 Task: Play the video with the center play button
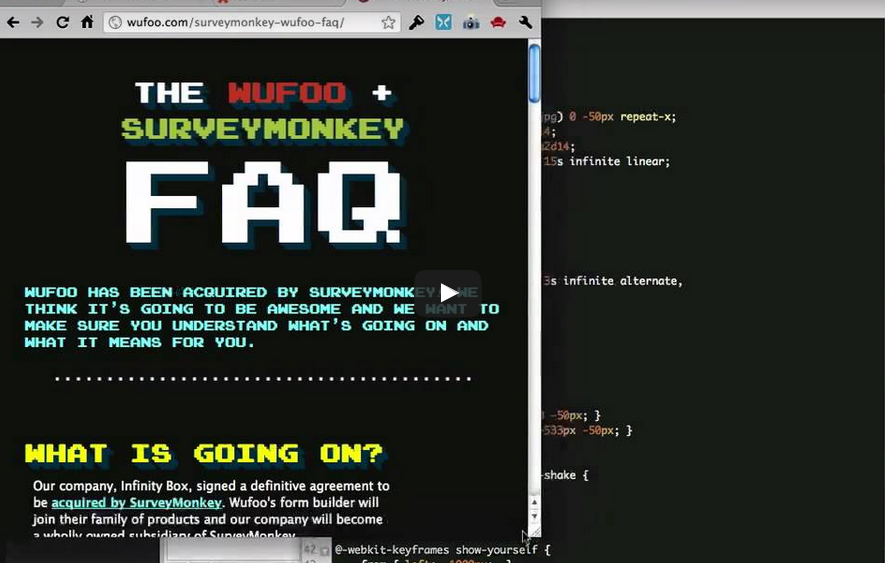coord(448,293)
